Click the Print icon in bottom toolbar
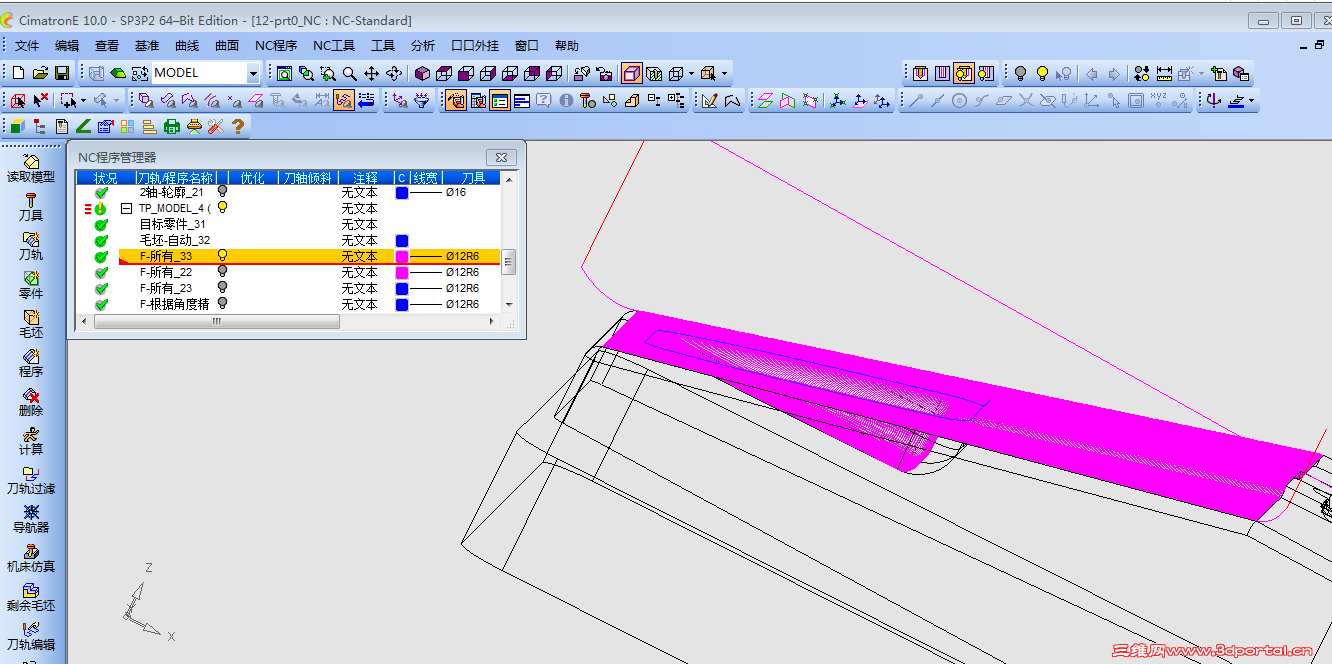This screenshot has width=1332, height=664. click(x=172, y=126)
